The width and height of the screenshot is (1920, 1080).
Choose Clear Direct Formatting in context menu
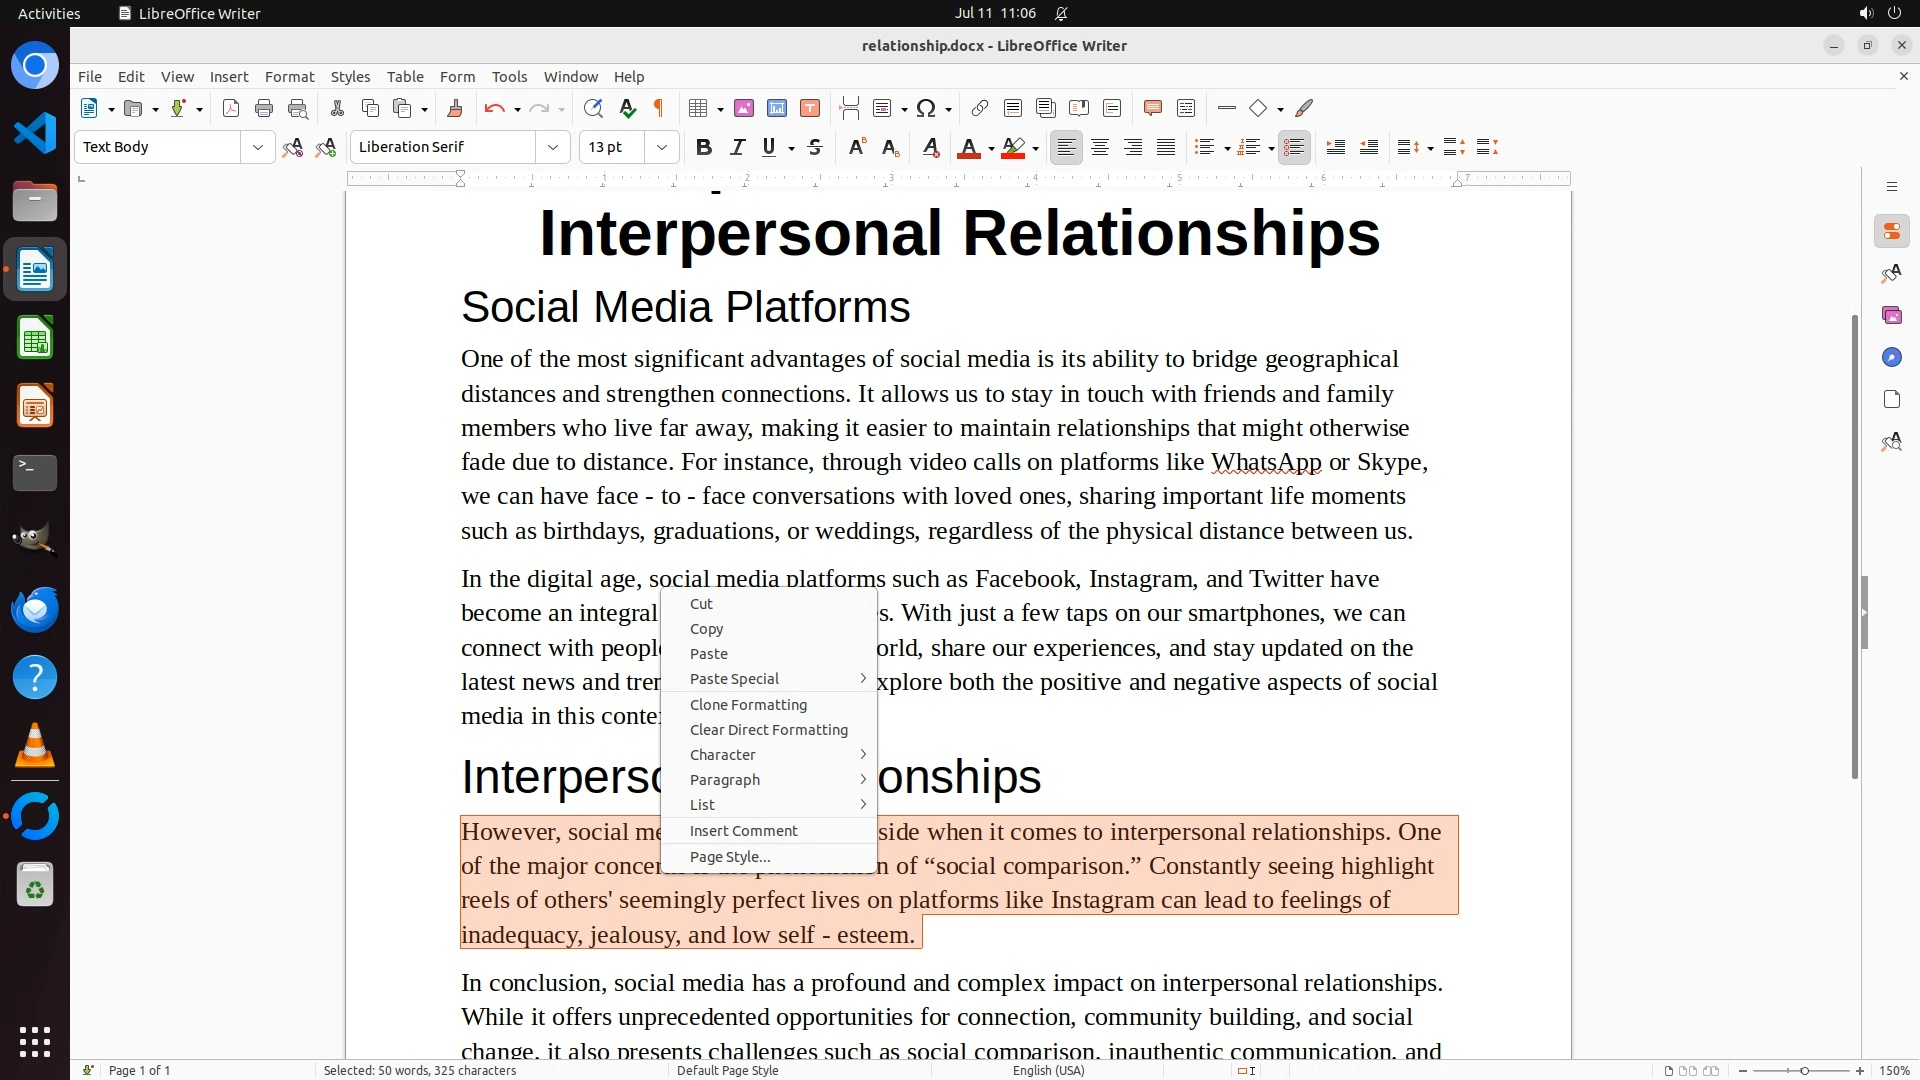768,730
